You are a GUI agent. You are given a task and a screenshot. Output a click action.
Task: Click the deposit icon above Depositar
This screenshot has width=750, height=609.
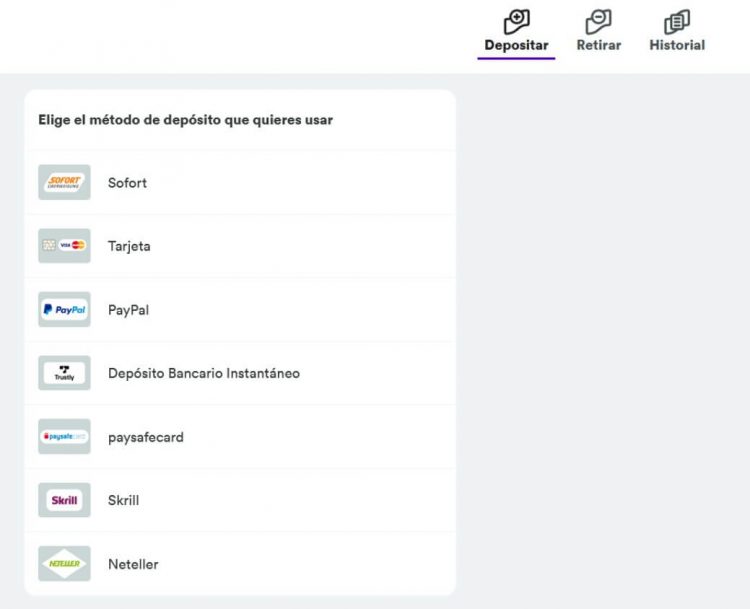point(516,21)
